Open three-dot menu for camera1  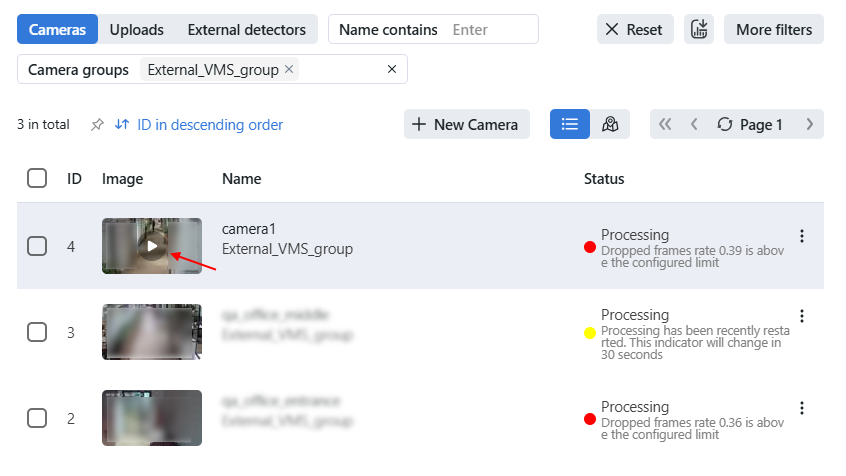[x=801, y=237]
